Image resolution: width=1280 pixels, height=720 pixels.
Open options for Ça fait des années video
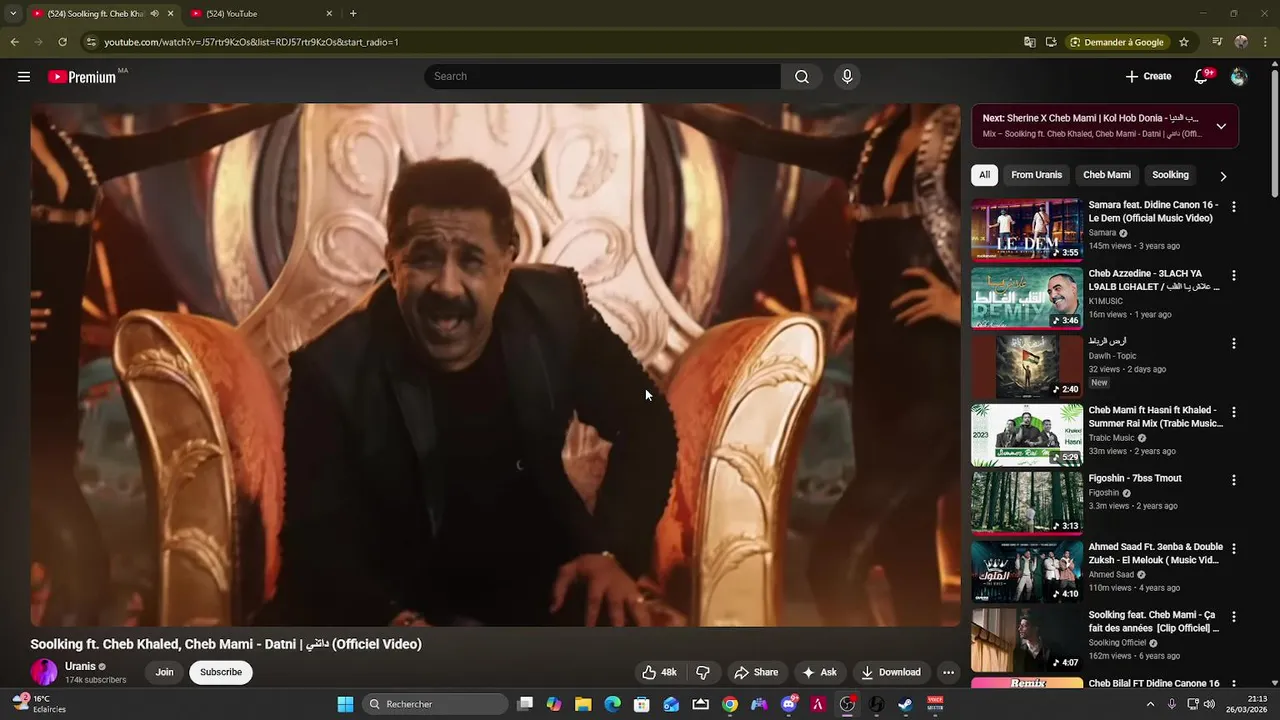coord(1233,616)
